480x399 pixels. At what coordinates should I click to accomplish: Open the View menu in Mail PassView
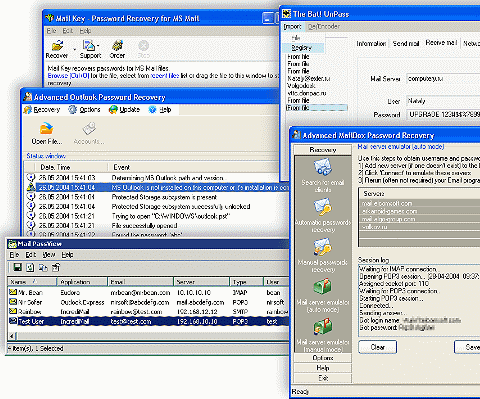(49, 255)
